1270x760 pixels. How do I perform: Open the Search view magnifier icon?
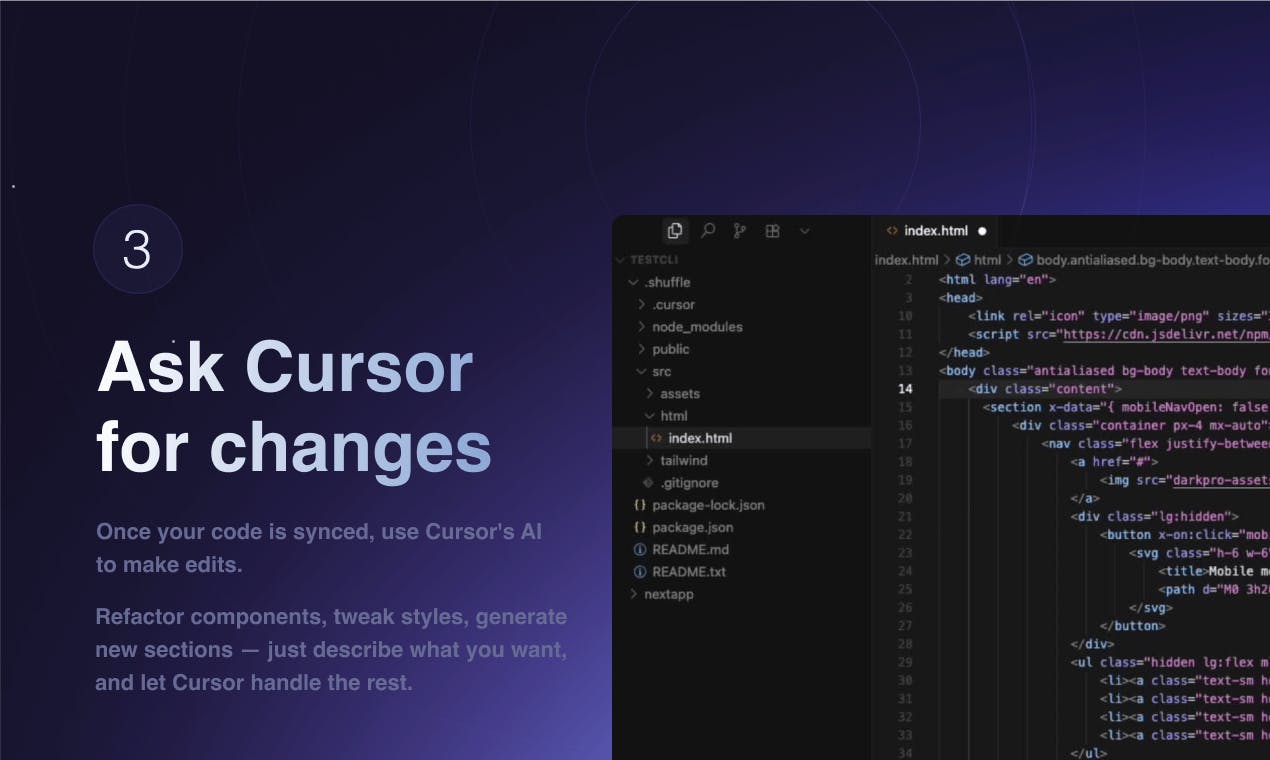click(708, 231)
